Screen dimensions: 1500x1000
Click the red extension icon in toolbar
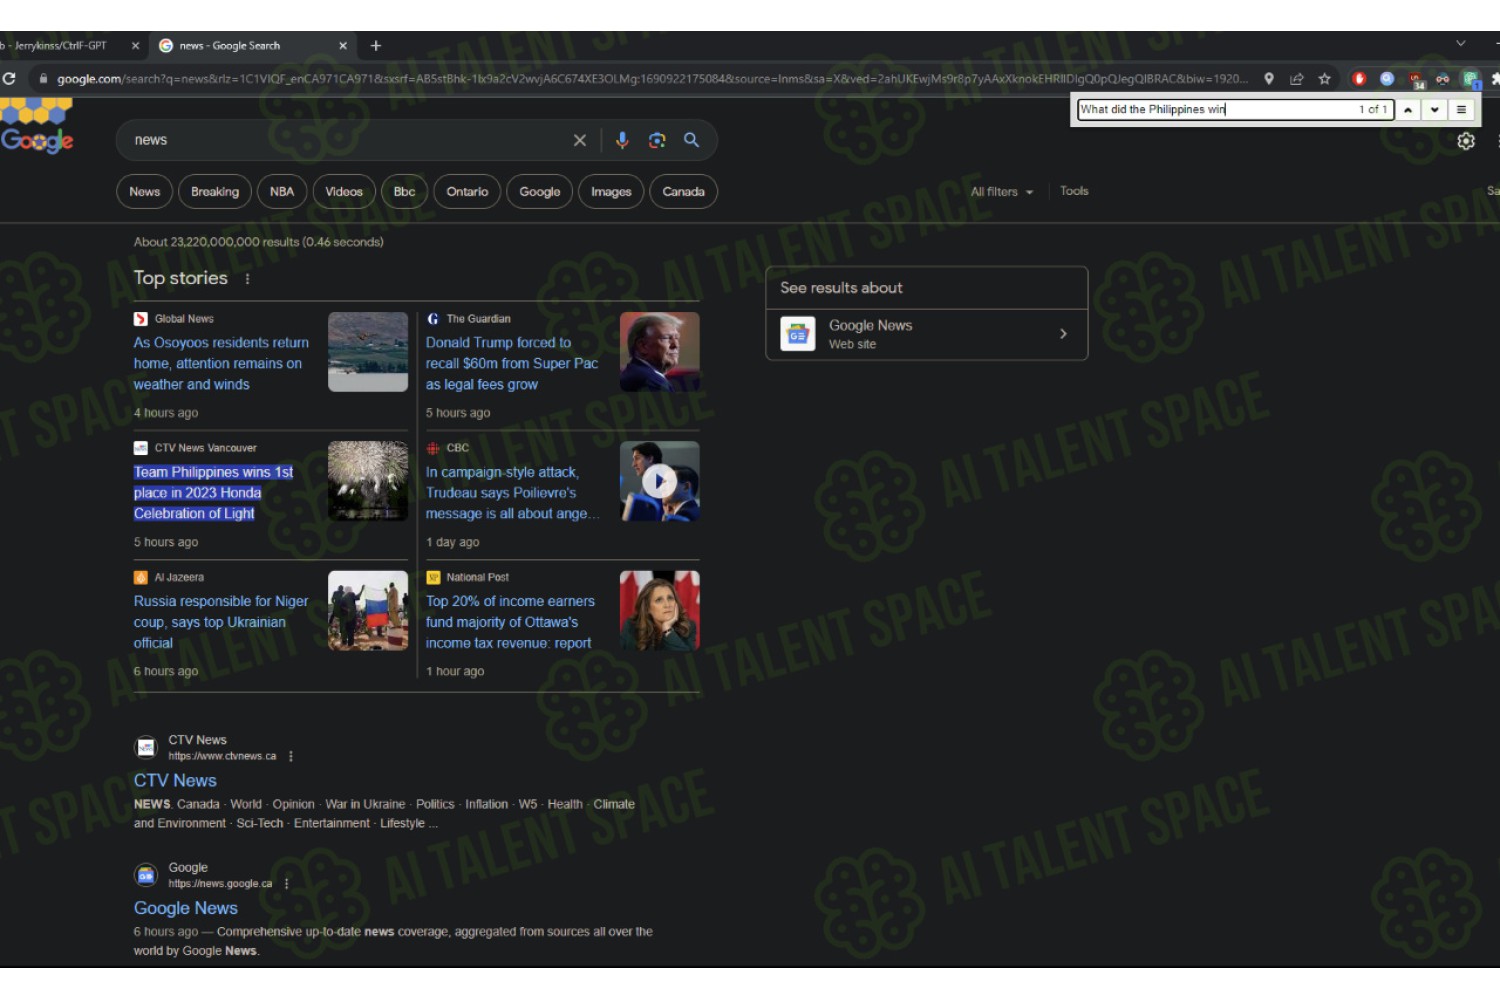click(x=1359, y=79)
